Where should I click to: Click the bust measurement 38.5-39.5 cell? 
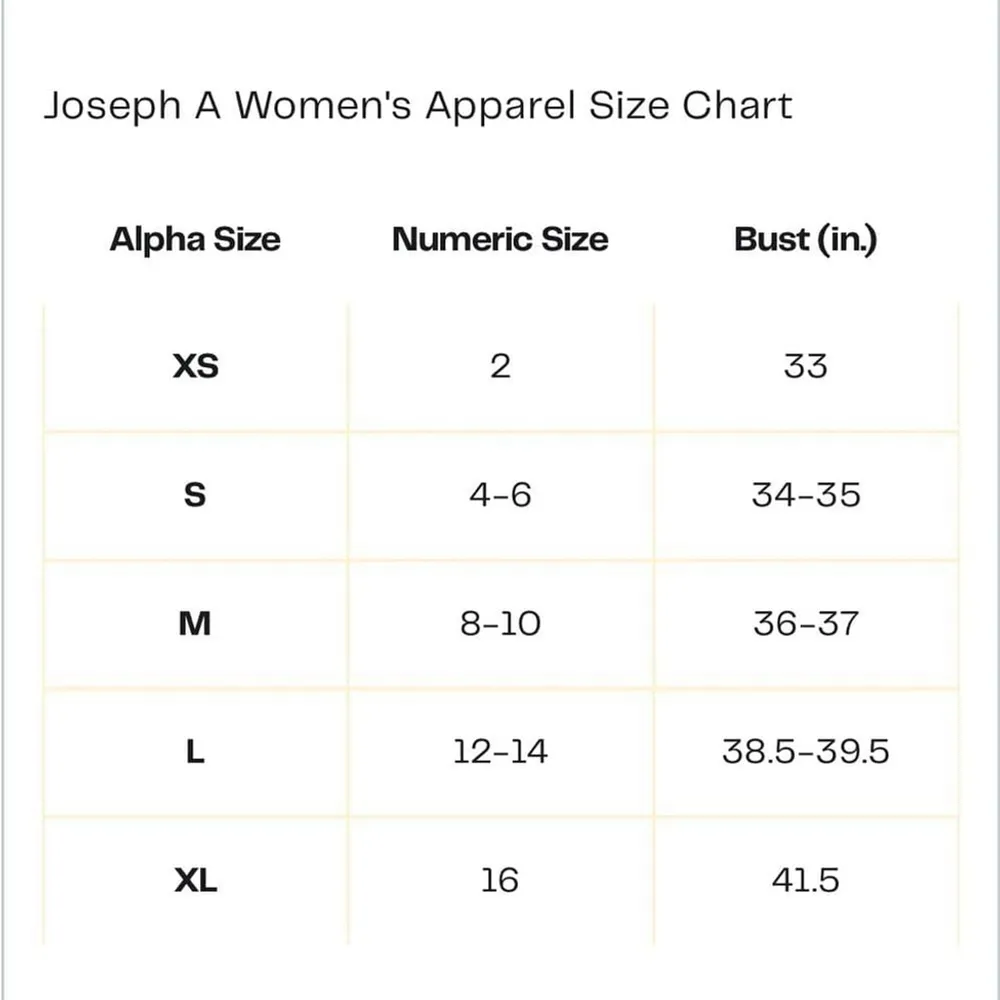click(x=805, y=751)
